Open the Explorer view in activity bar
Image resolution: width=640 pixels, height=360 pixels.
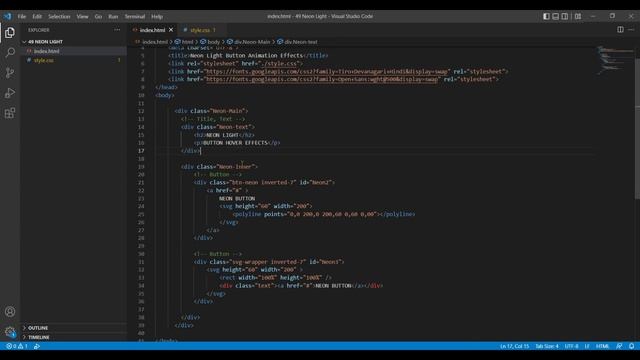10,33
